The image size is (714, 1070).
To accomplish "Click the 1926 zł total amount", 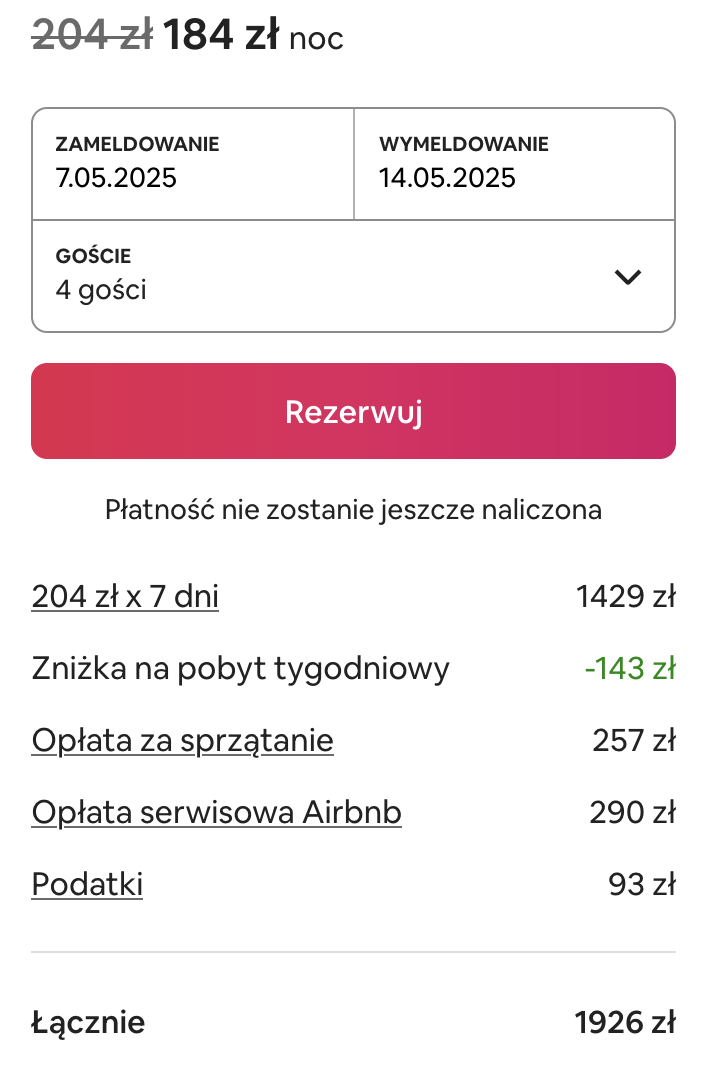I will click(x=625, y=1022).
